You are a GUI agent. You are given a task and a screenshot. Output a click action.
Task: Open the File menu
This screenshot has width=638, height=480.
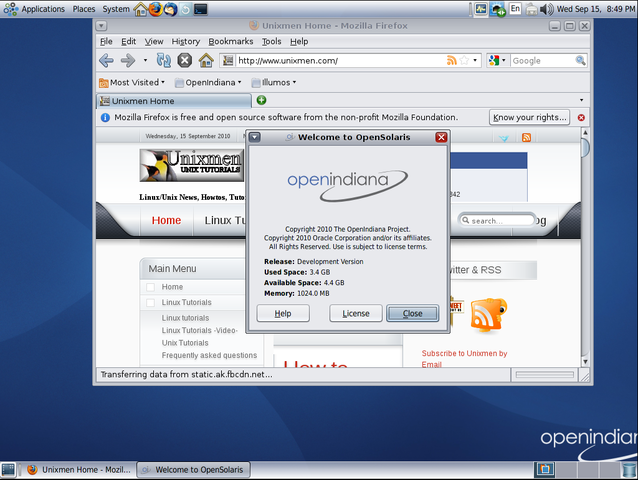tap(106, 41)
